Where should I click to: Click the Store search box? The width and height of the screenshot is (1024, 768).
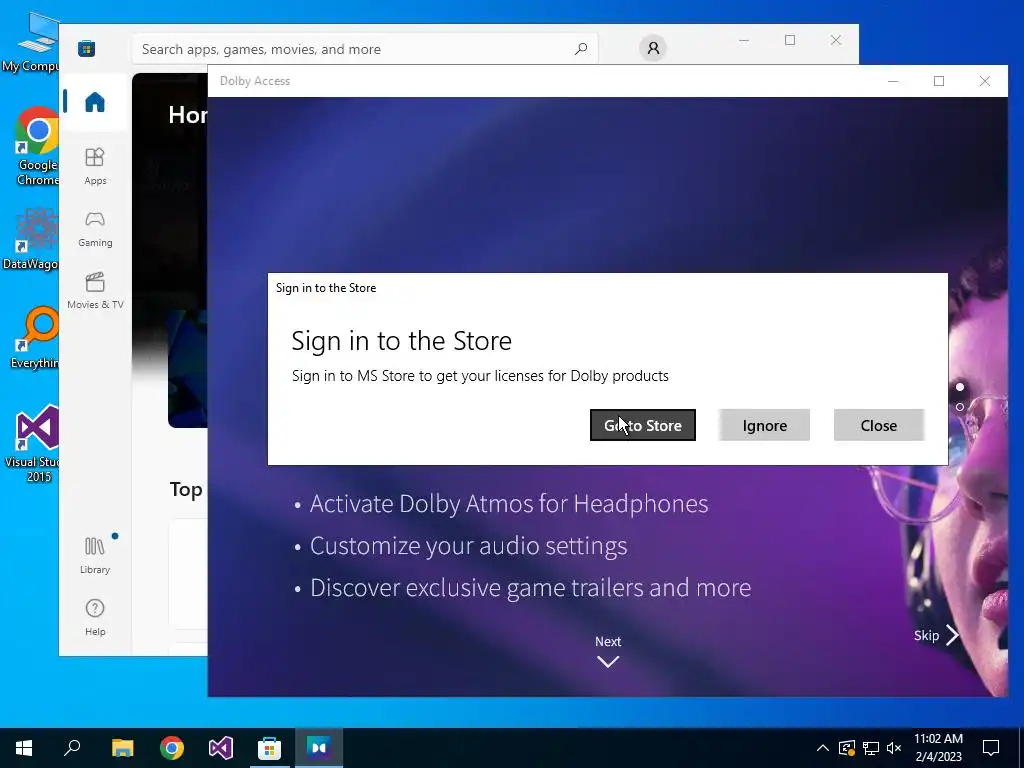tap(364, 49)
